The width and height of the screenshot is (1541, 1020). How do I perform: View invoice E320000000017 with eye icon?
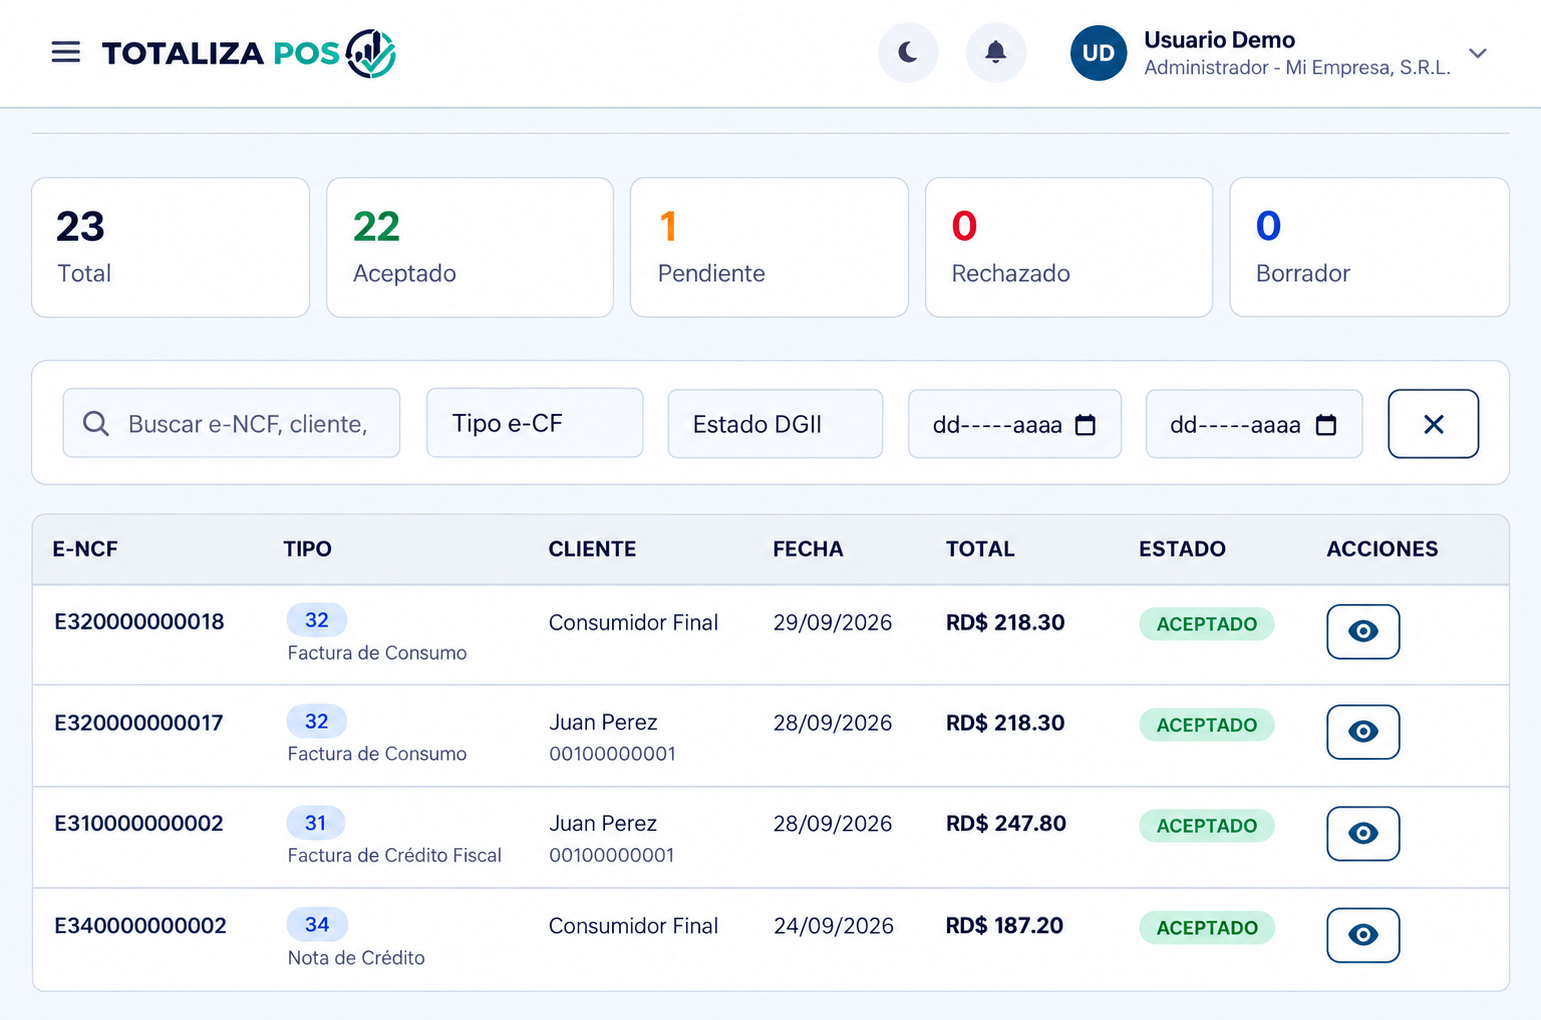tap(1363, 732)
